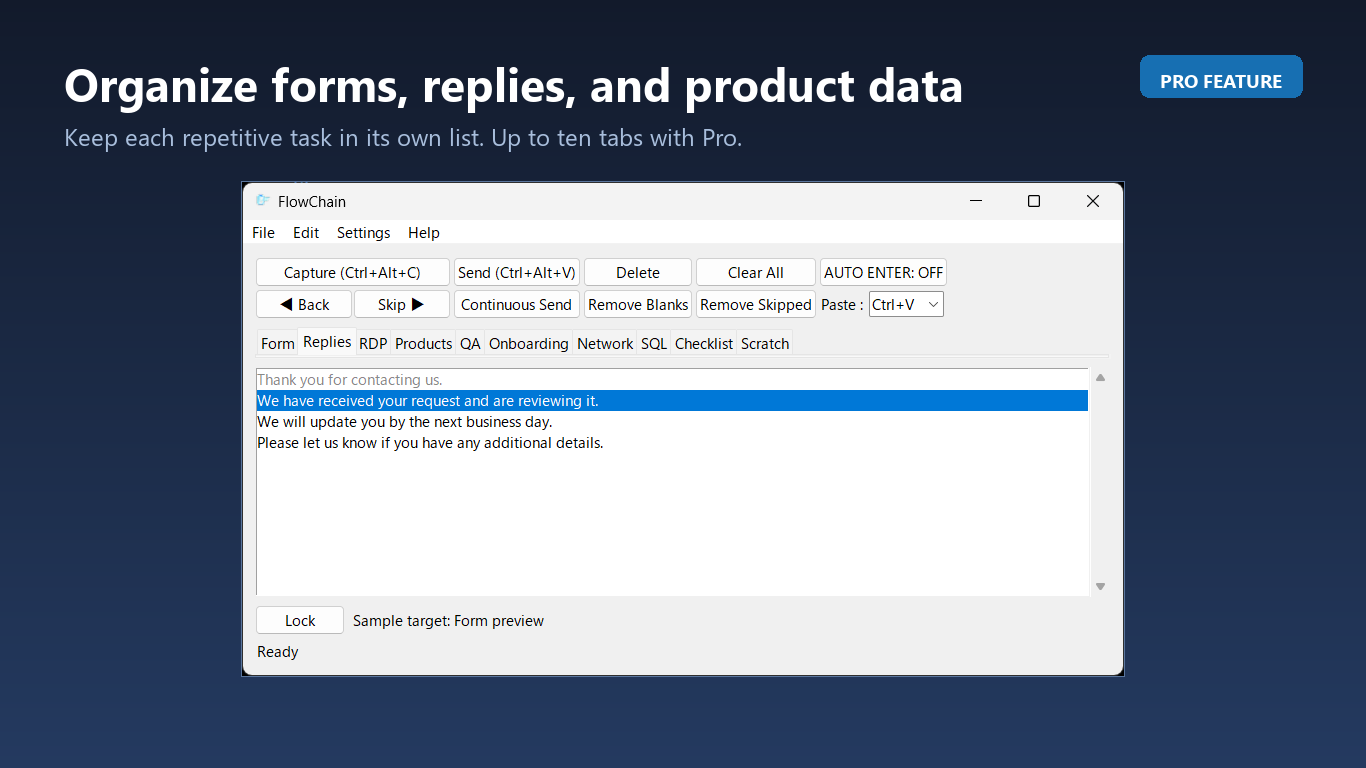Click Send (Ctrl+Alt+V) button
1366x768 pixels.
(517, 272)
